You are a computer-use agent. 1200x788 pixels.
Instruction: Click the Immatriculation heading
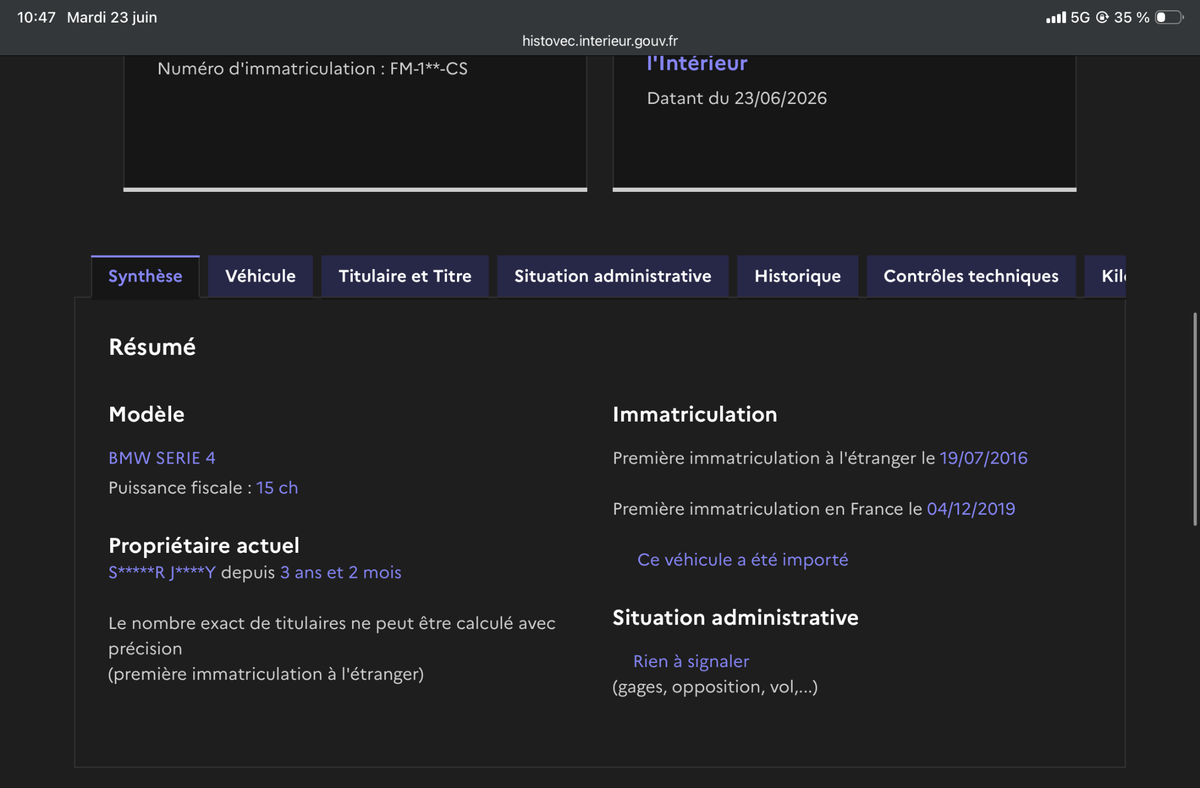point(695,414)
